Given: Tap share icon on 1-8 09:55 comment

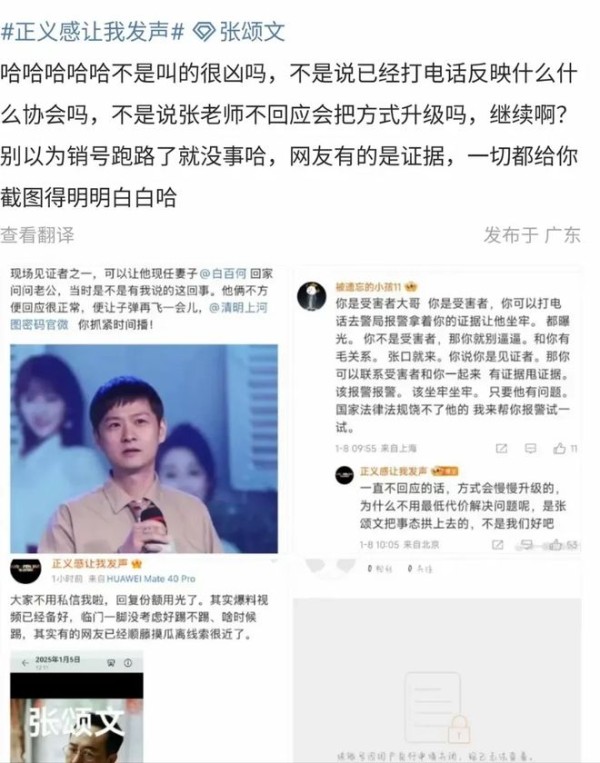Looking at the screenshot, I should click(x=501, y=448).
